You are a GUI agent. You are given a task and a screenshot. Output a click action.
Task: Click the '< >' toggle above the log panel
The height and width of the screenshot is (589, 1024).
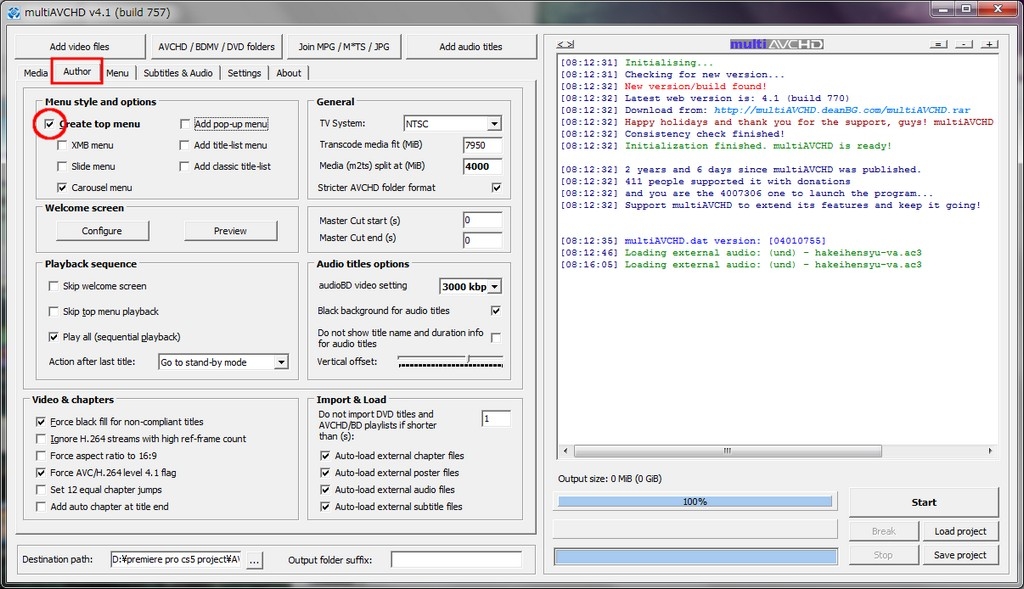[565, 45]
